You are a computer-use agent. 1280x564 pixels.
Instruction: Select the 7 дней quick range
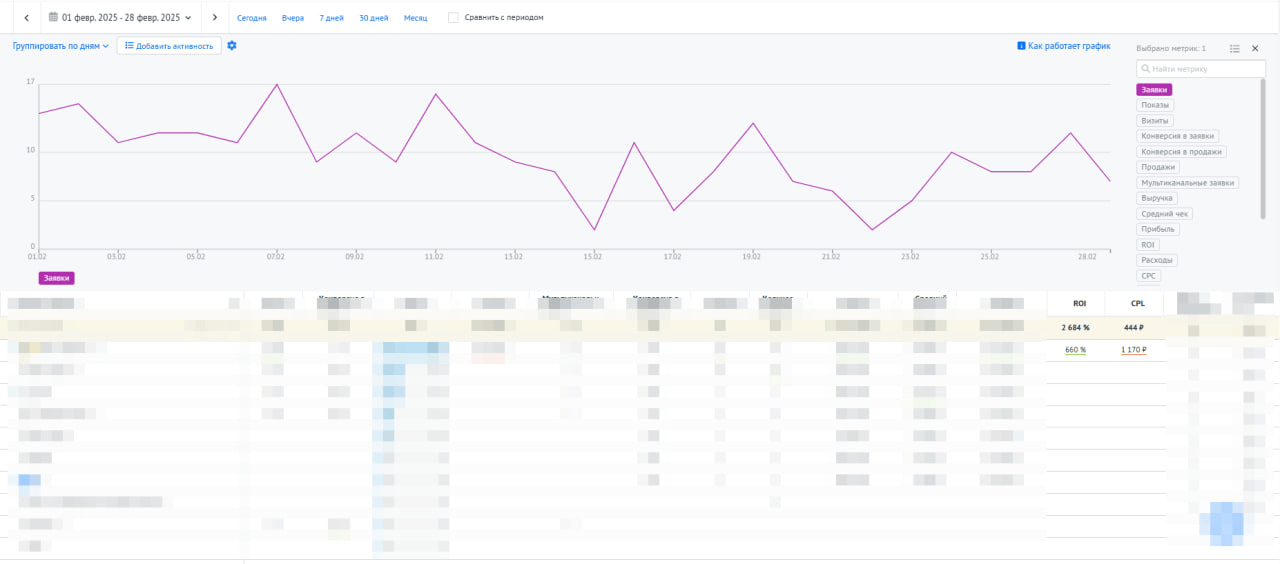tap(331, 18)
